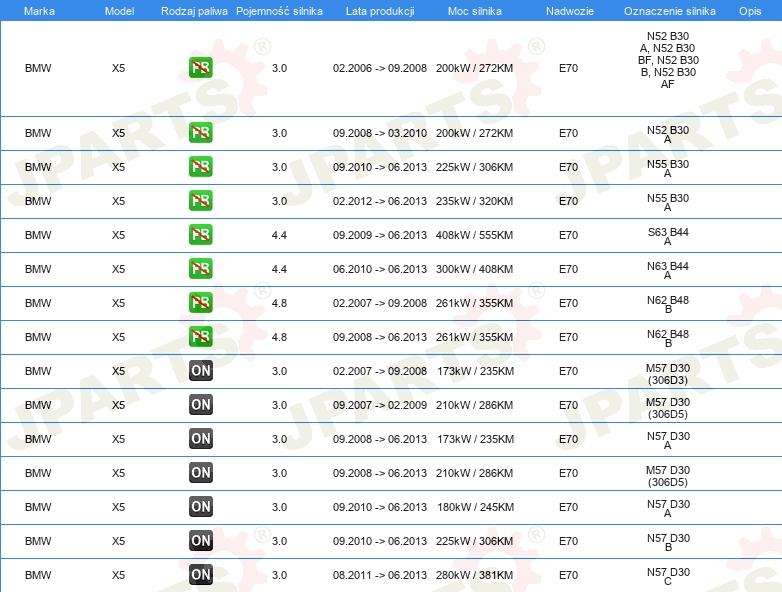This screenshot has width=782, height=592.
Task: Select the ON diesel icon in 180kW / 245KM row
Action: (x=201, y=507)
